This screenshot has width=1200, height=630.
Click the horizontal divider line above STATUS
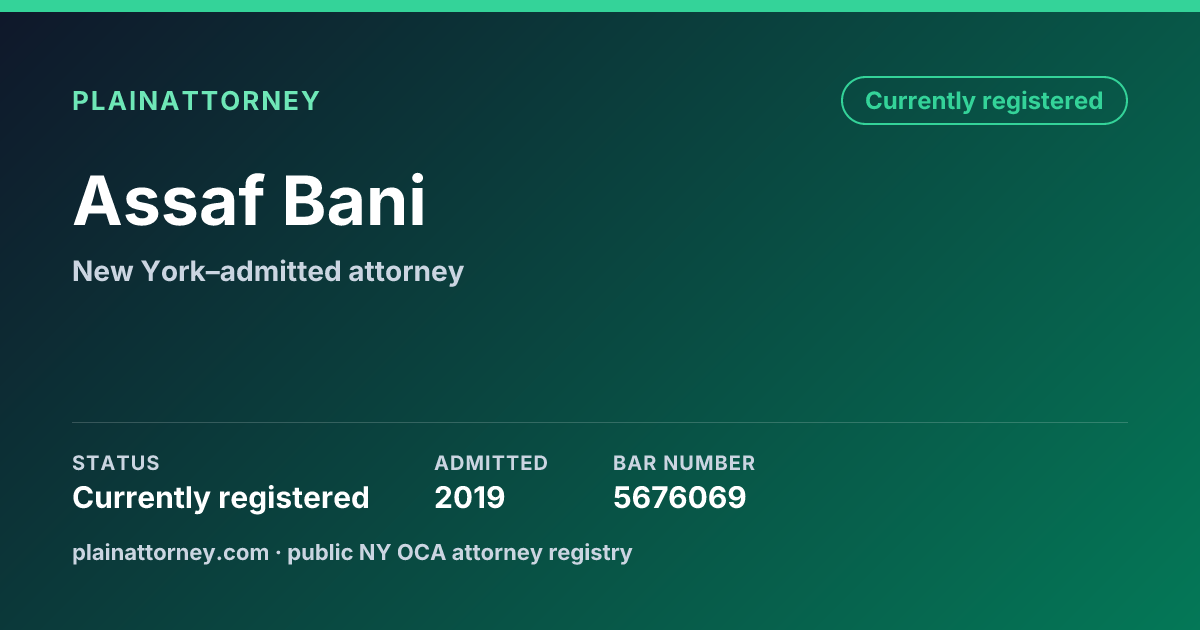(x=600, y=422)
